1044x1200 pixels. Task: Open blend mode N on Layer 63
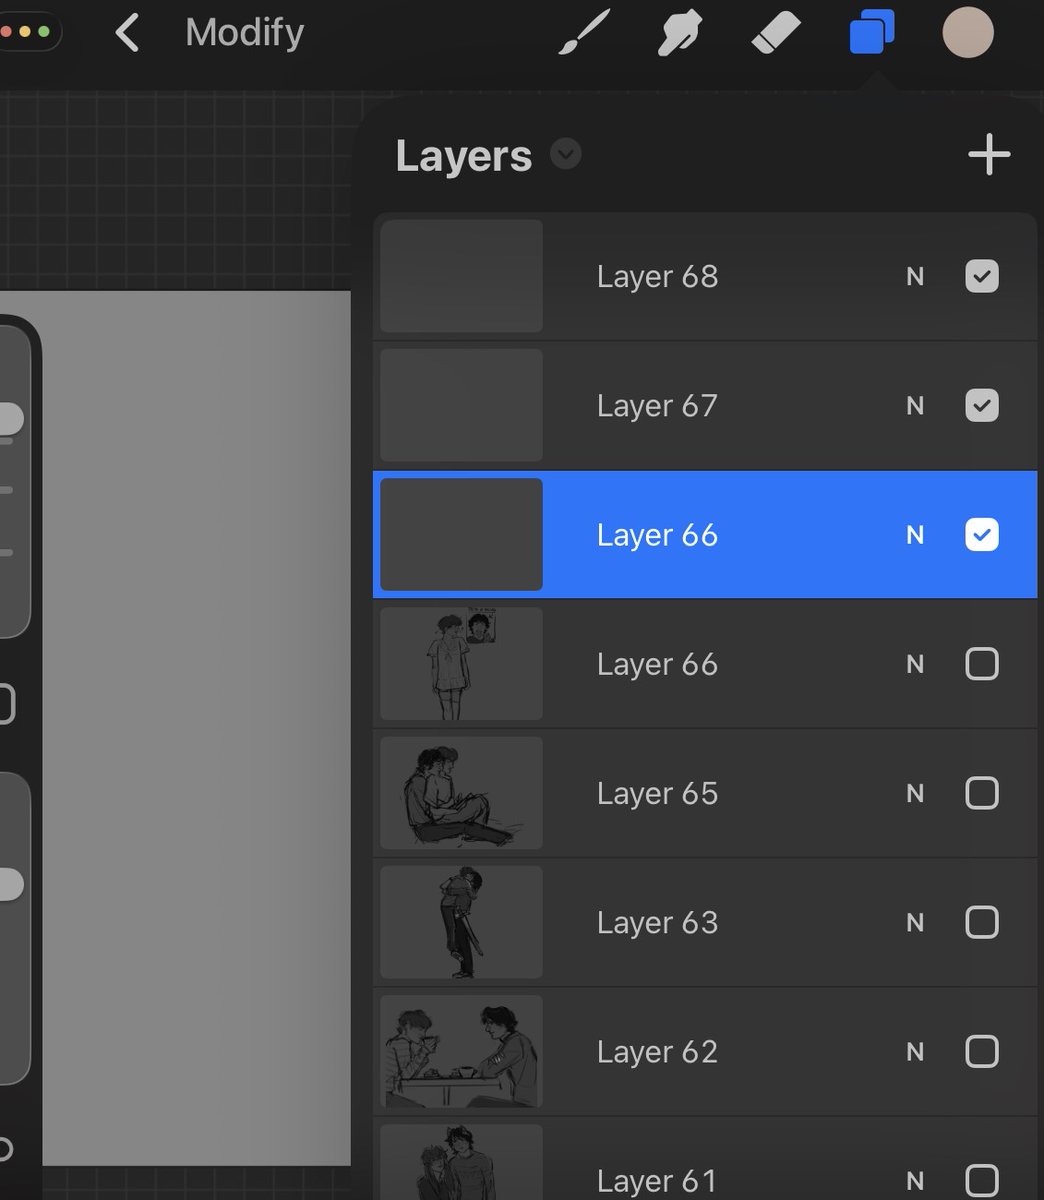[x=915, y=923]
